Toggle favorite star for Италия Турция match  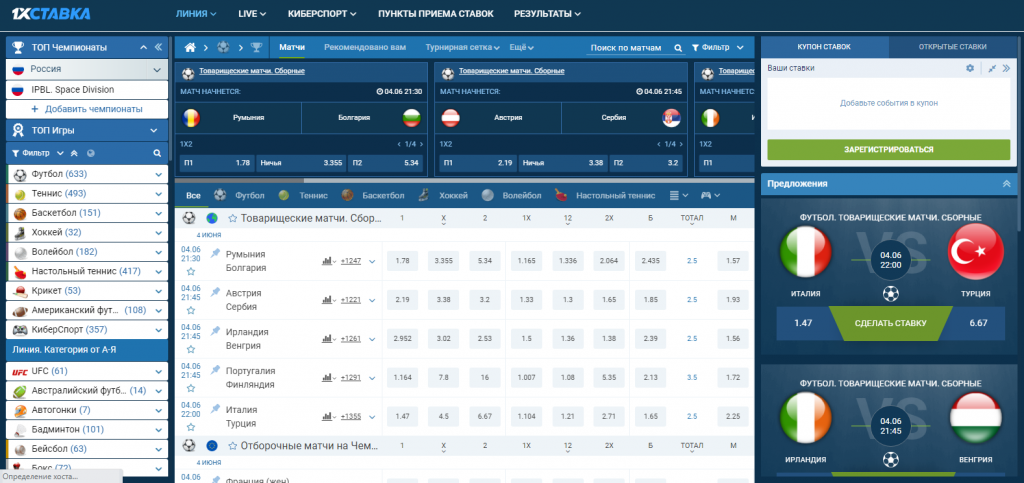click(x=191, y=427)
